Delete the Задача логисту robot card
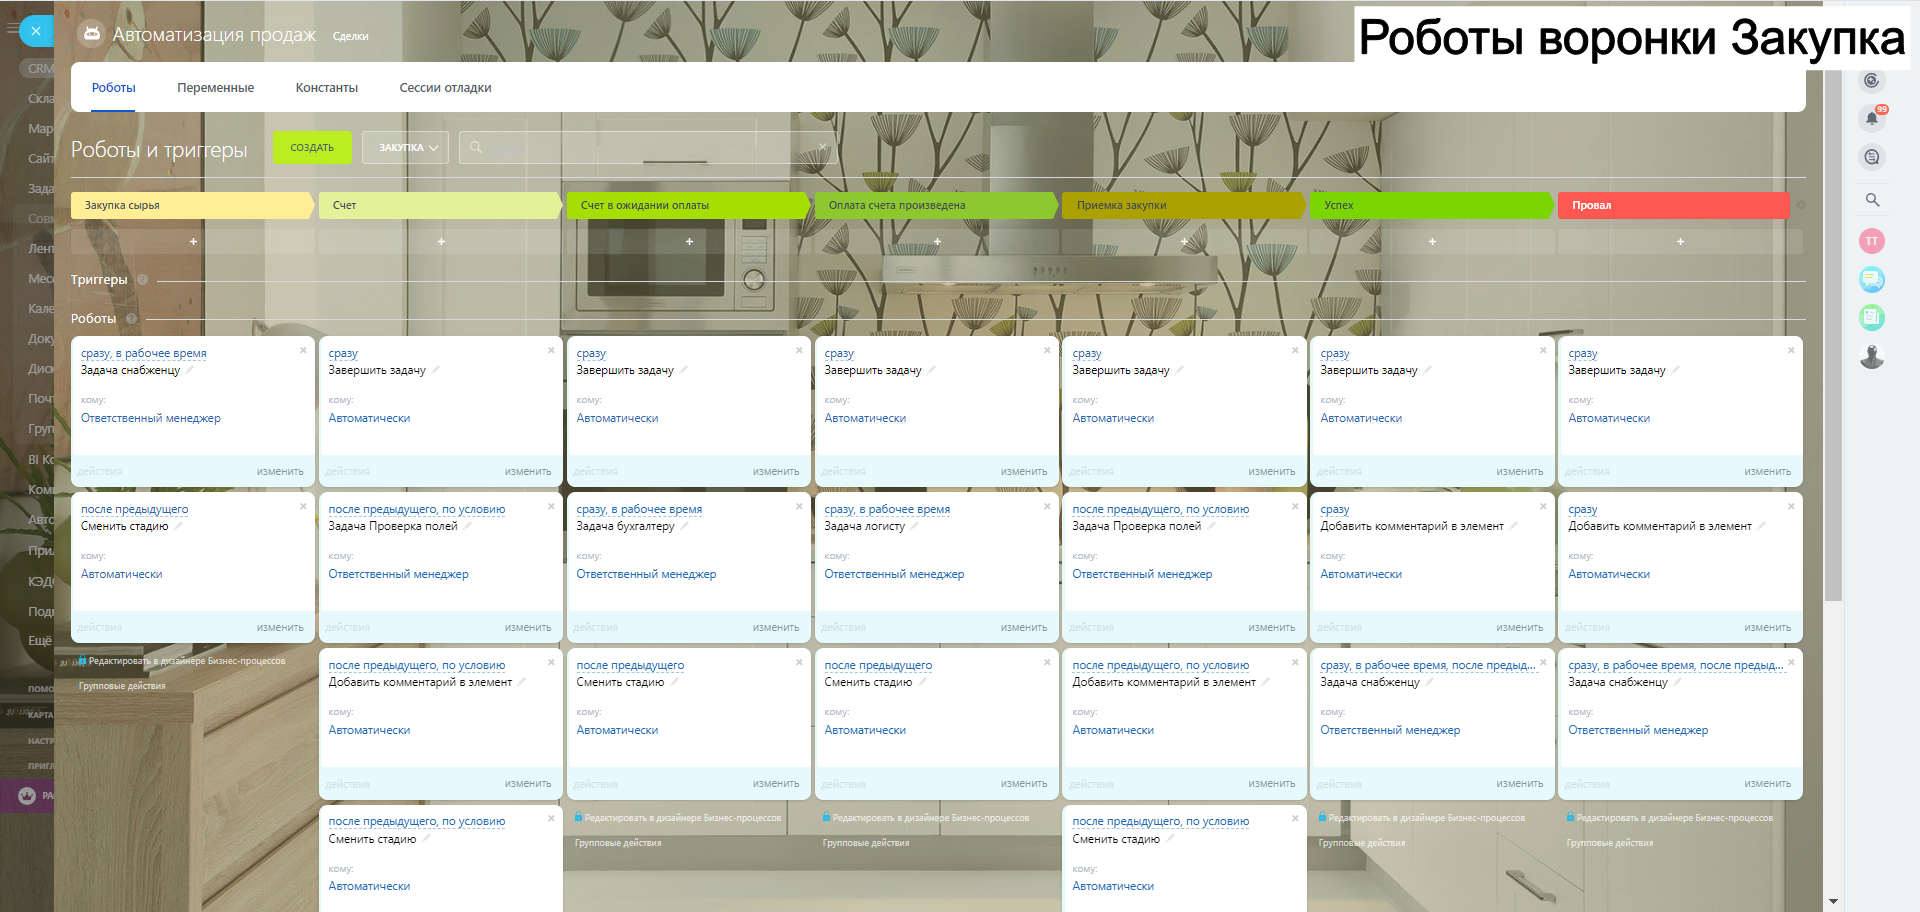The width and height of the screenshot is (1920, 912). coord(1047,506)
